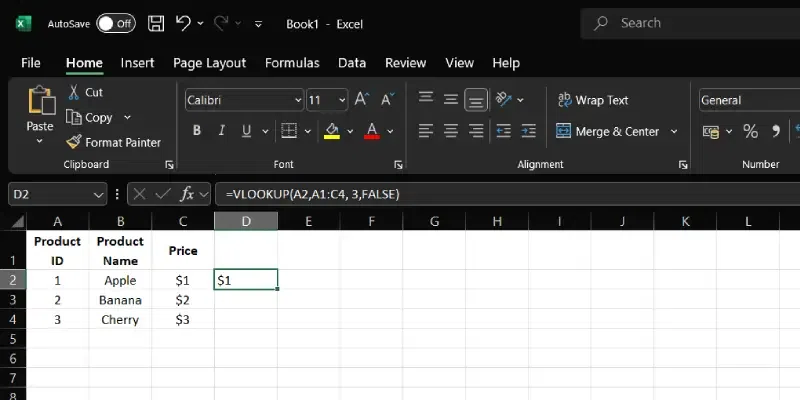Switch to the View tab
Viewport: 800px width, 400px height.
click(459, 63)
